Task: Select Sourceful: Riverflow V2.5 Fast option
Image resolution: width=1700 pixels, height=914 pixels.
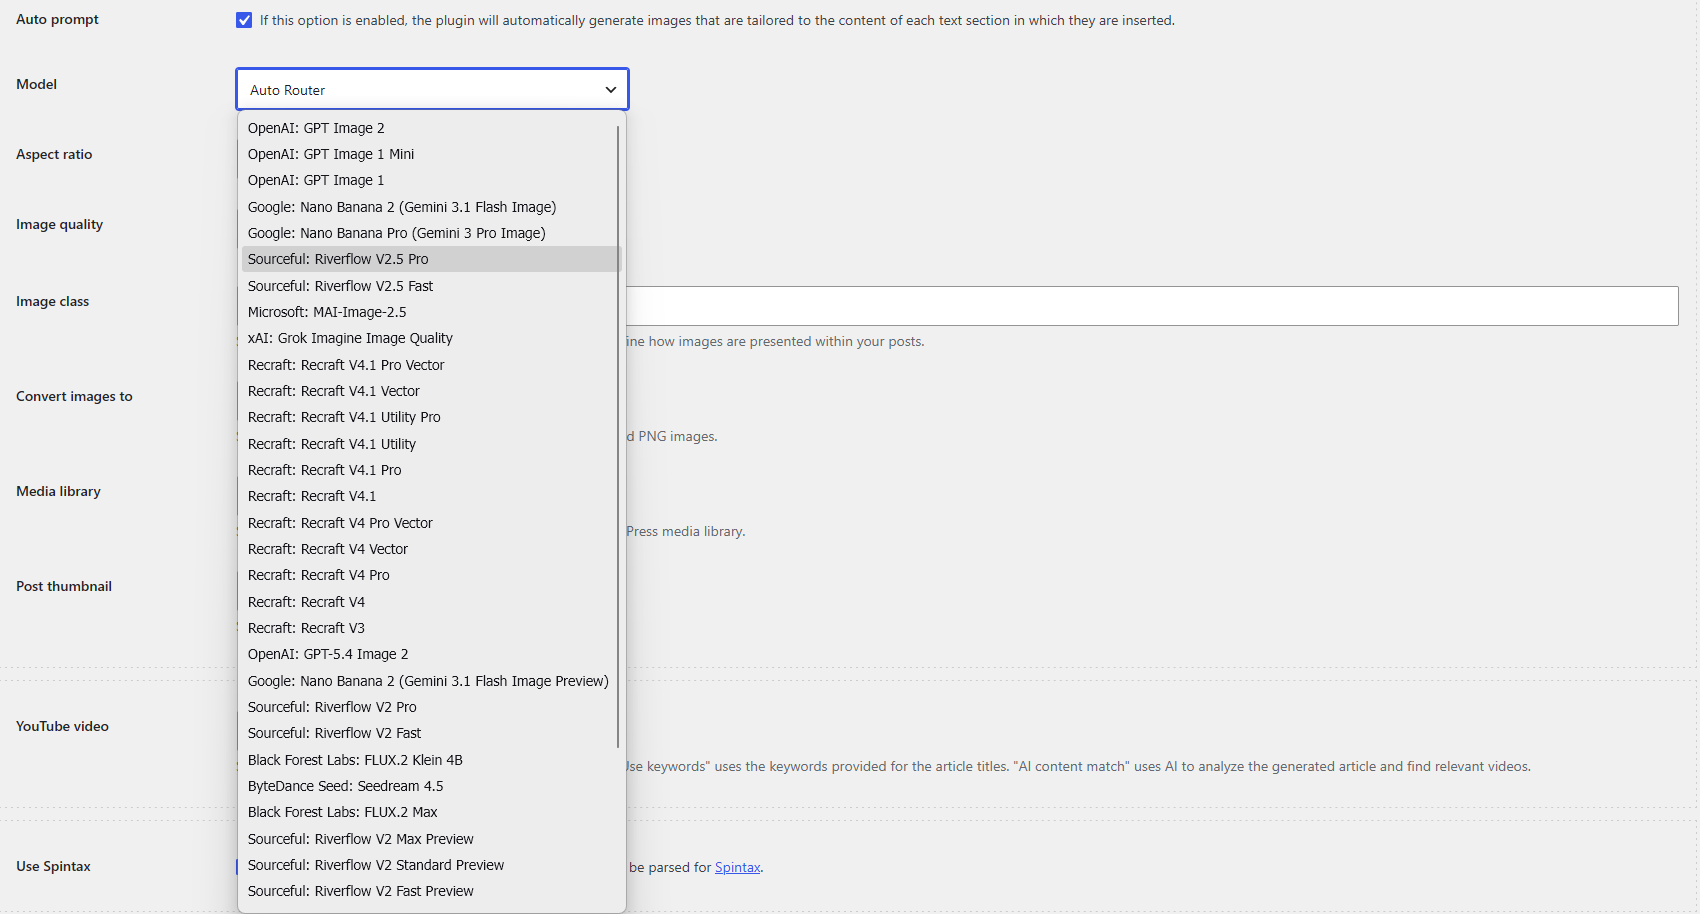Action: (430, 286)
